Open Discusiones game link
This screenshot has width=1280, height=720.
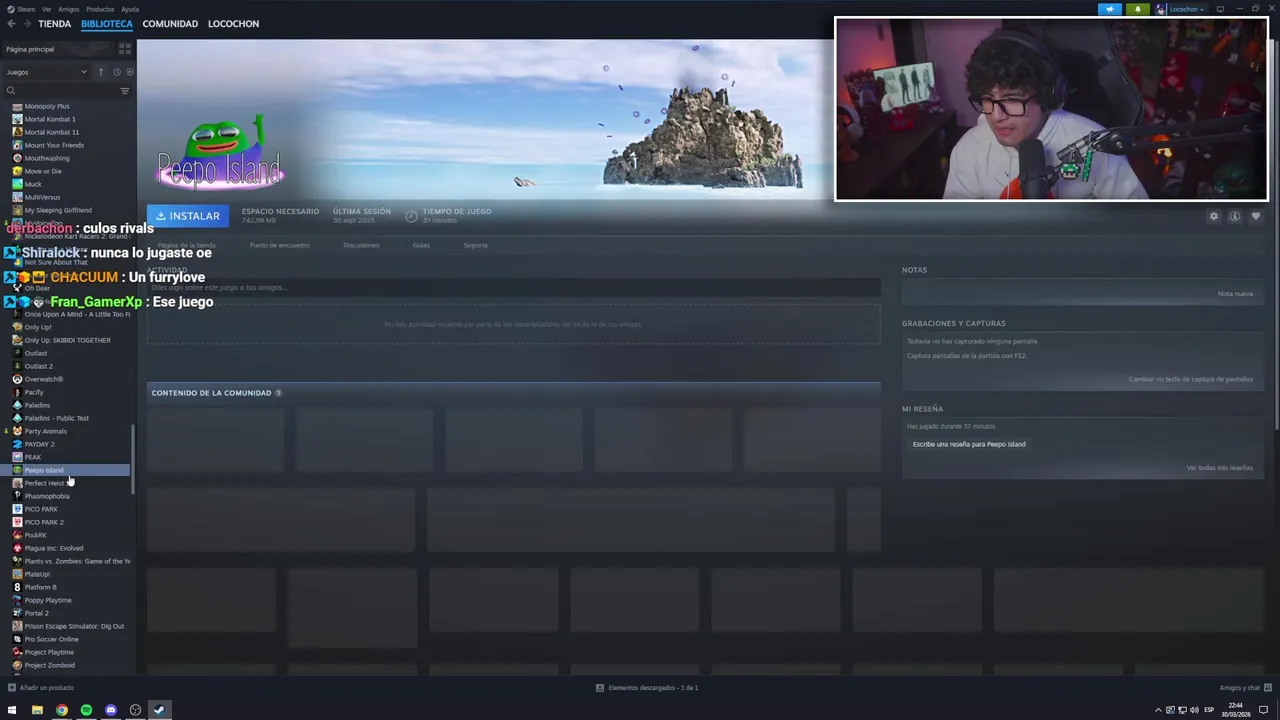coord(361,245)
